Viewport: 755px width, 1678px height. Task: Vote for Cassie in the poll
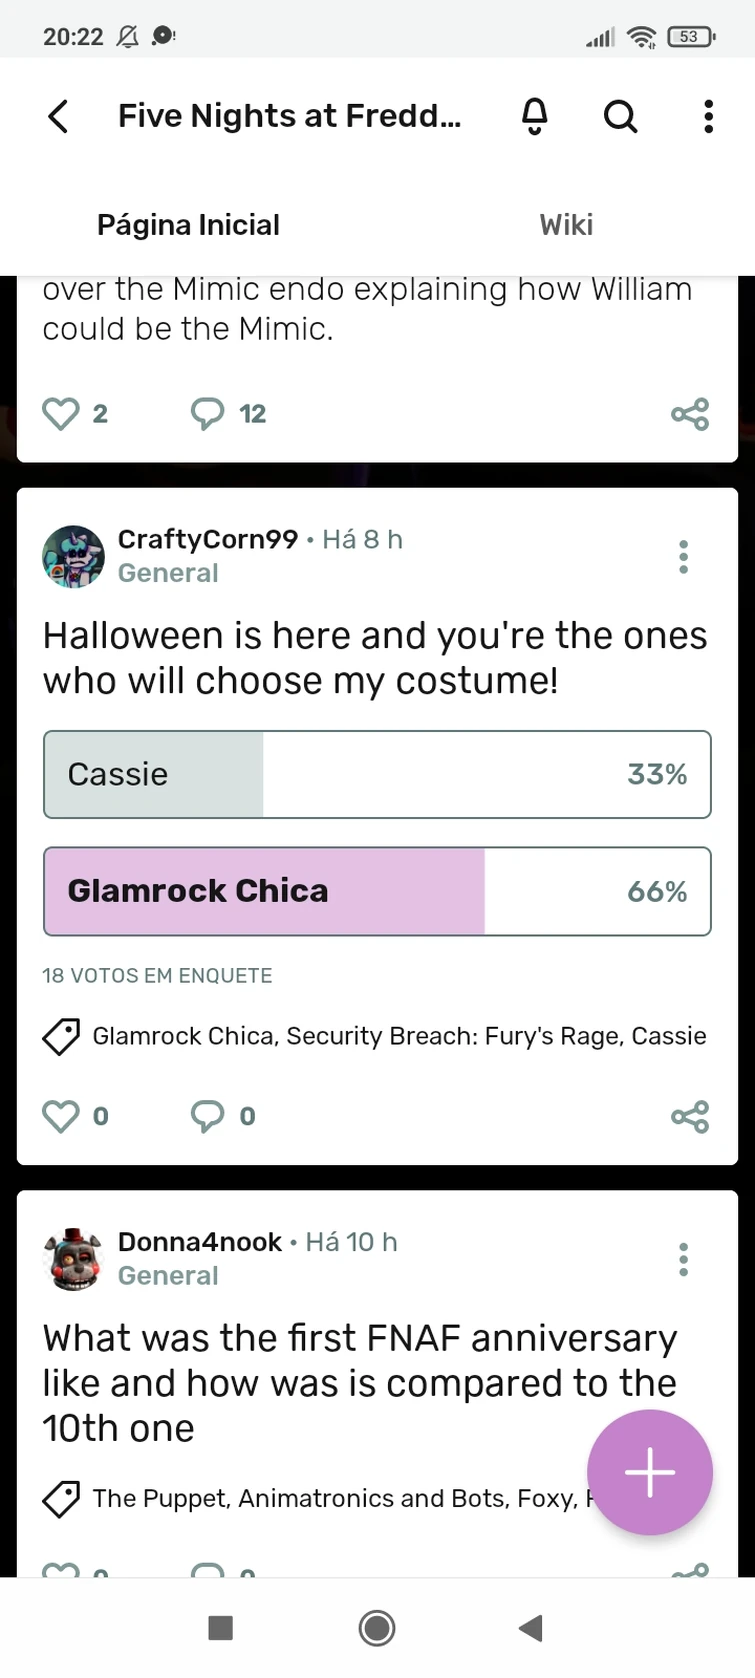click(377, 774)
